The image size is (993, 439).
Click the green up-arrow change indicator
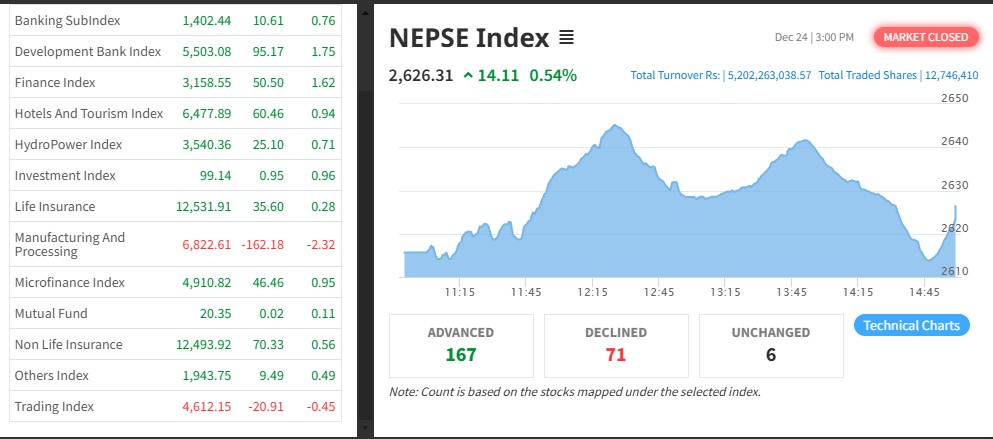(x=468, y=75)
